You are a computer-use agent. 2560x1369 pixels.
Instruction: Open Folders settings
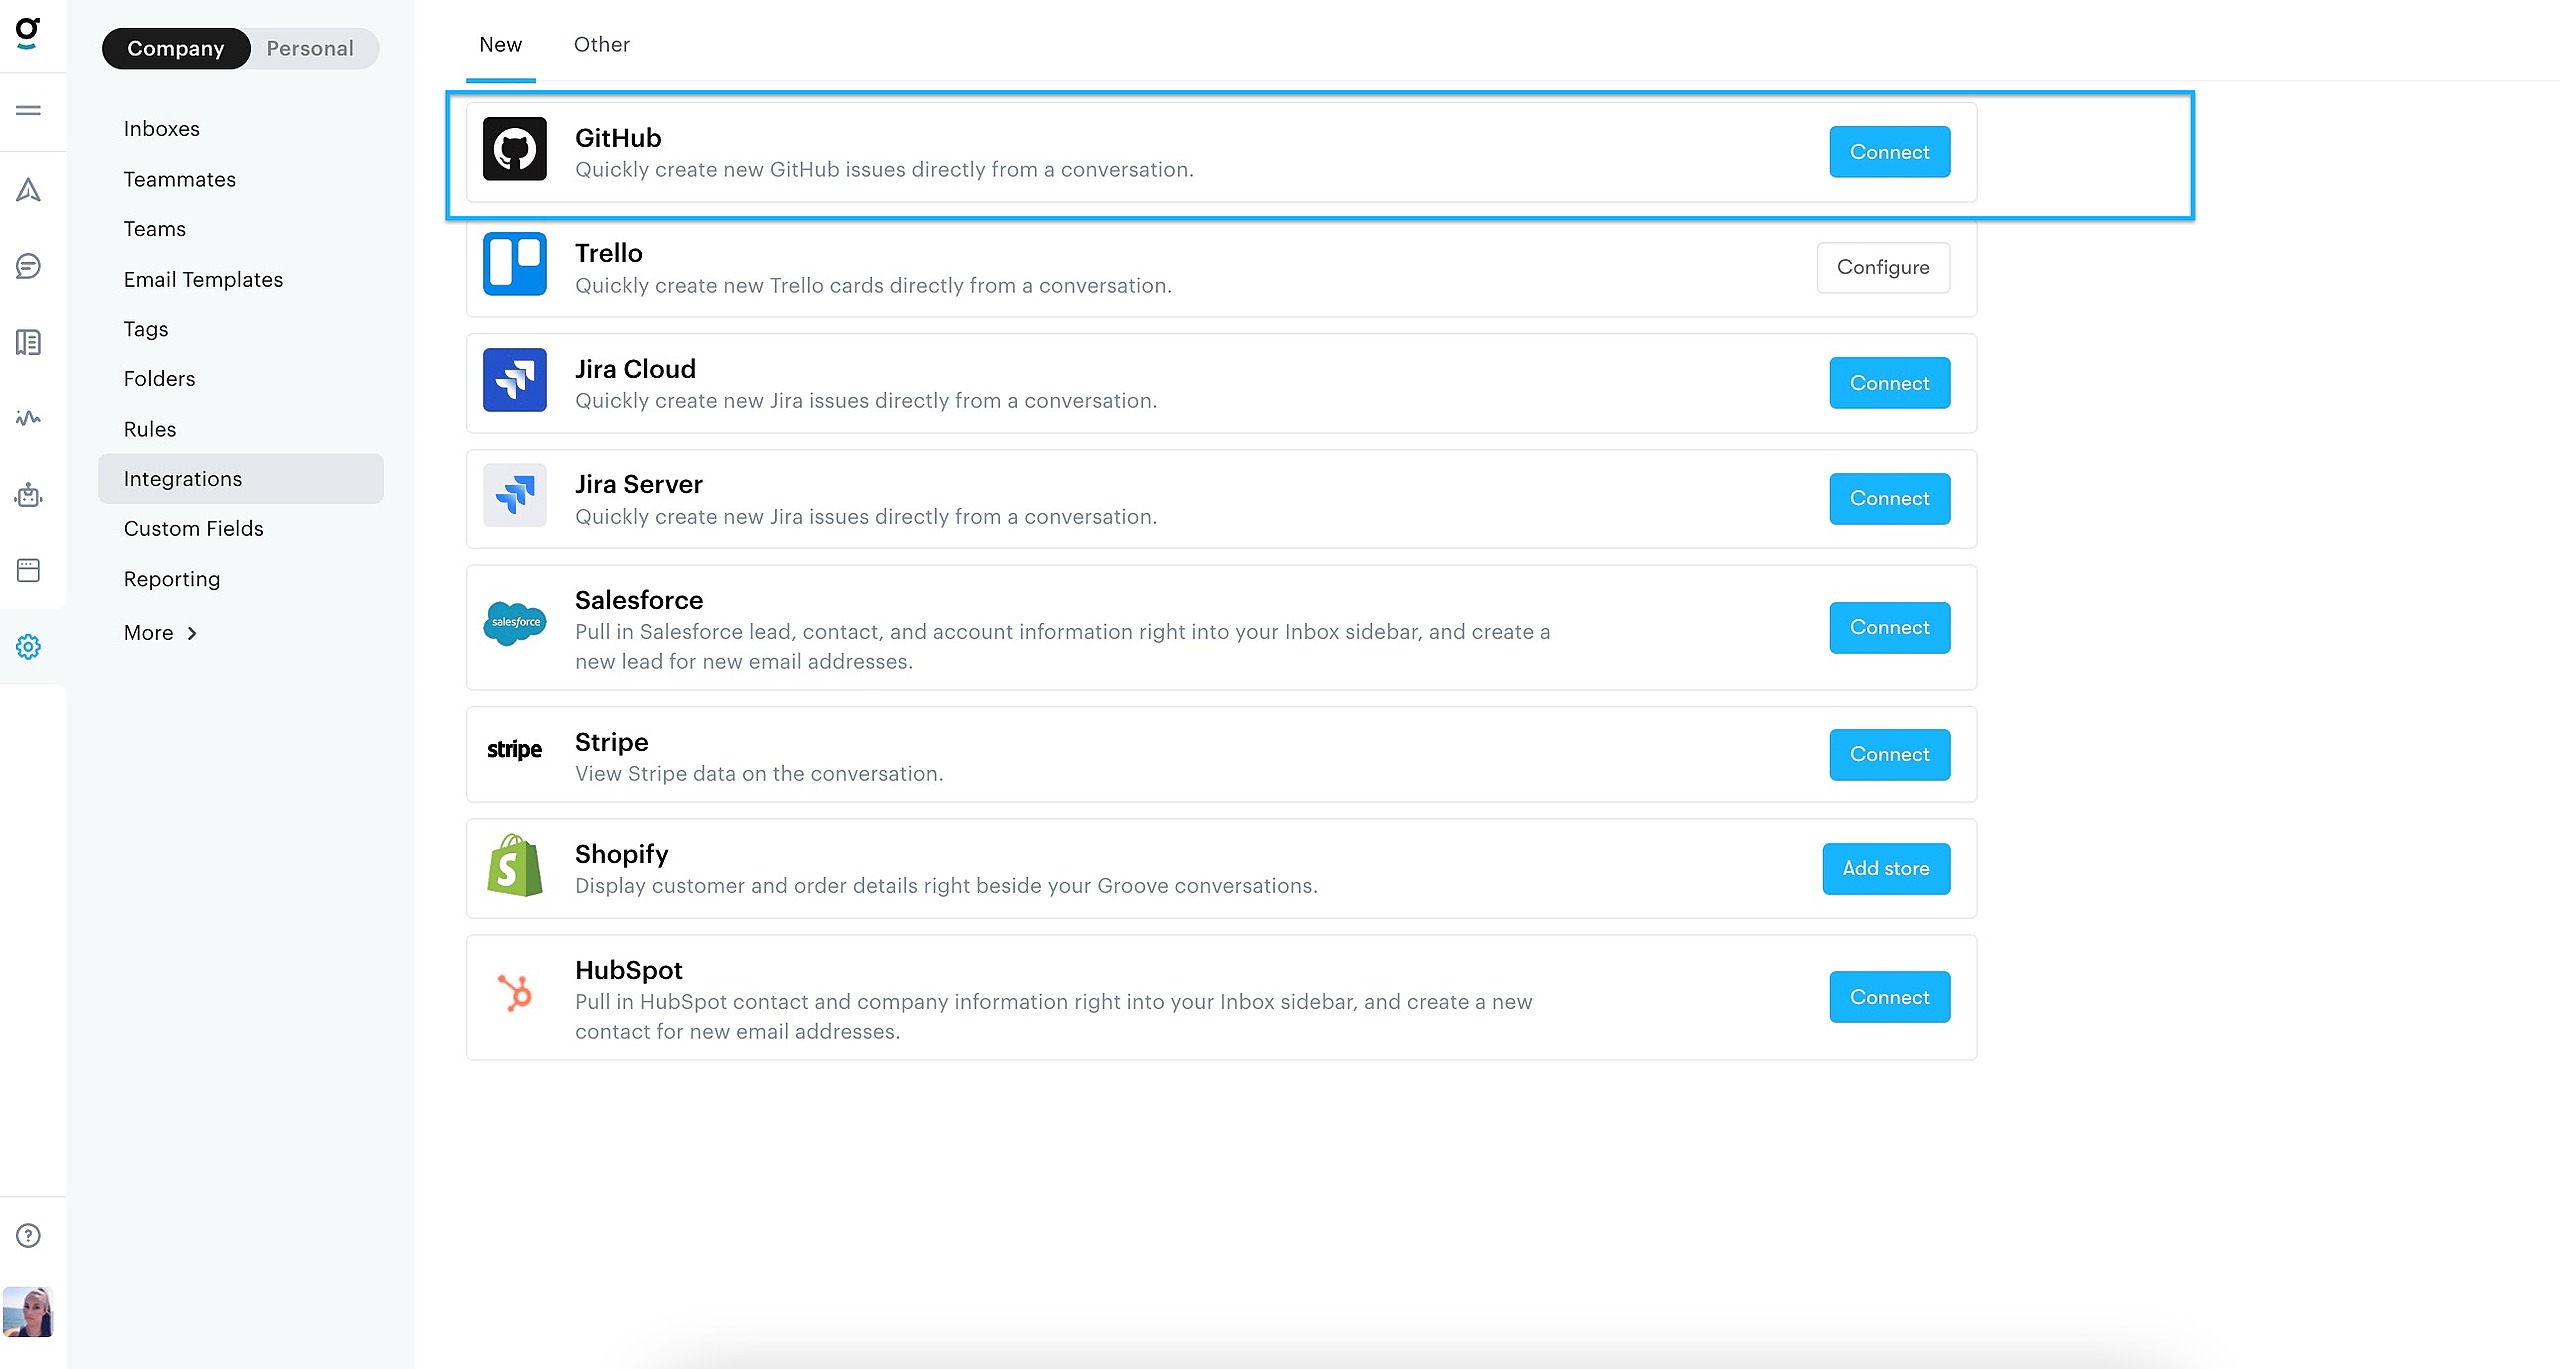(160, 379)
